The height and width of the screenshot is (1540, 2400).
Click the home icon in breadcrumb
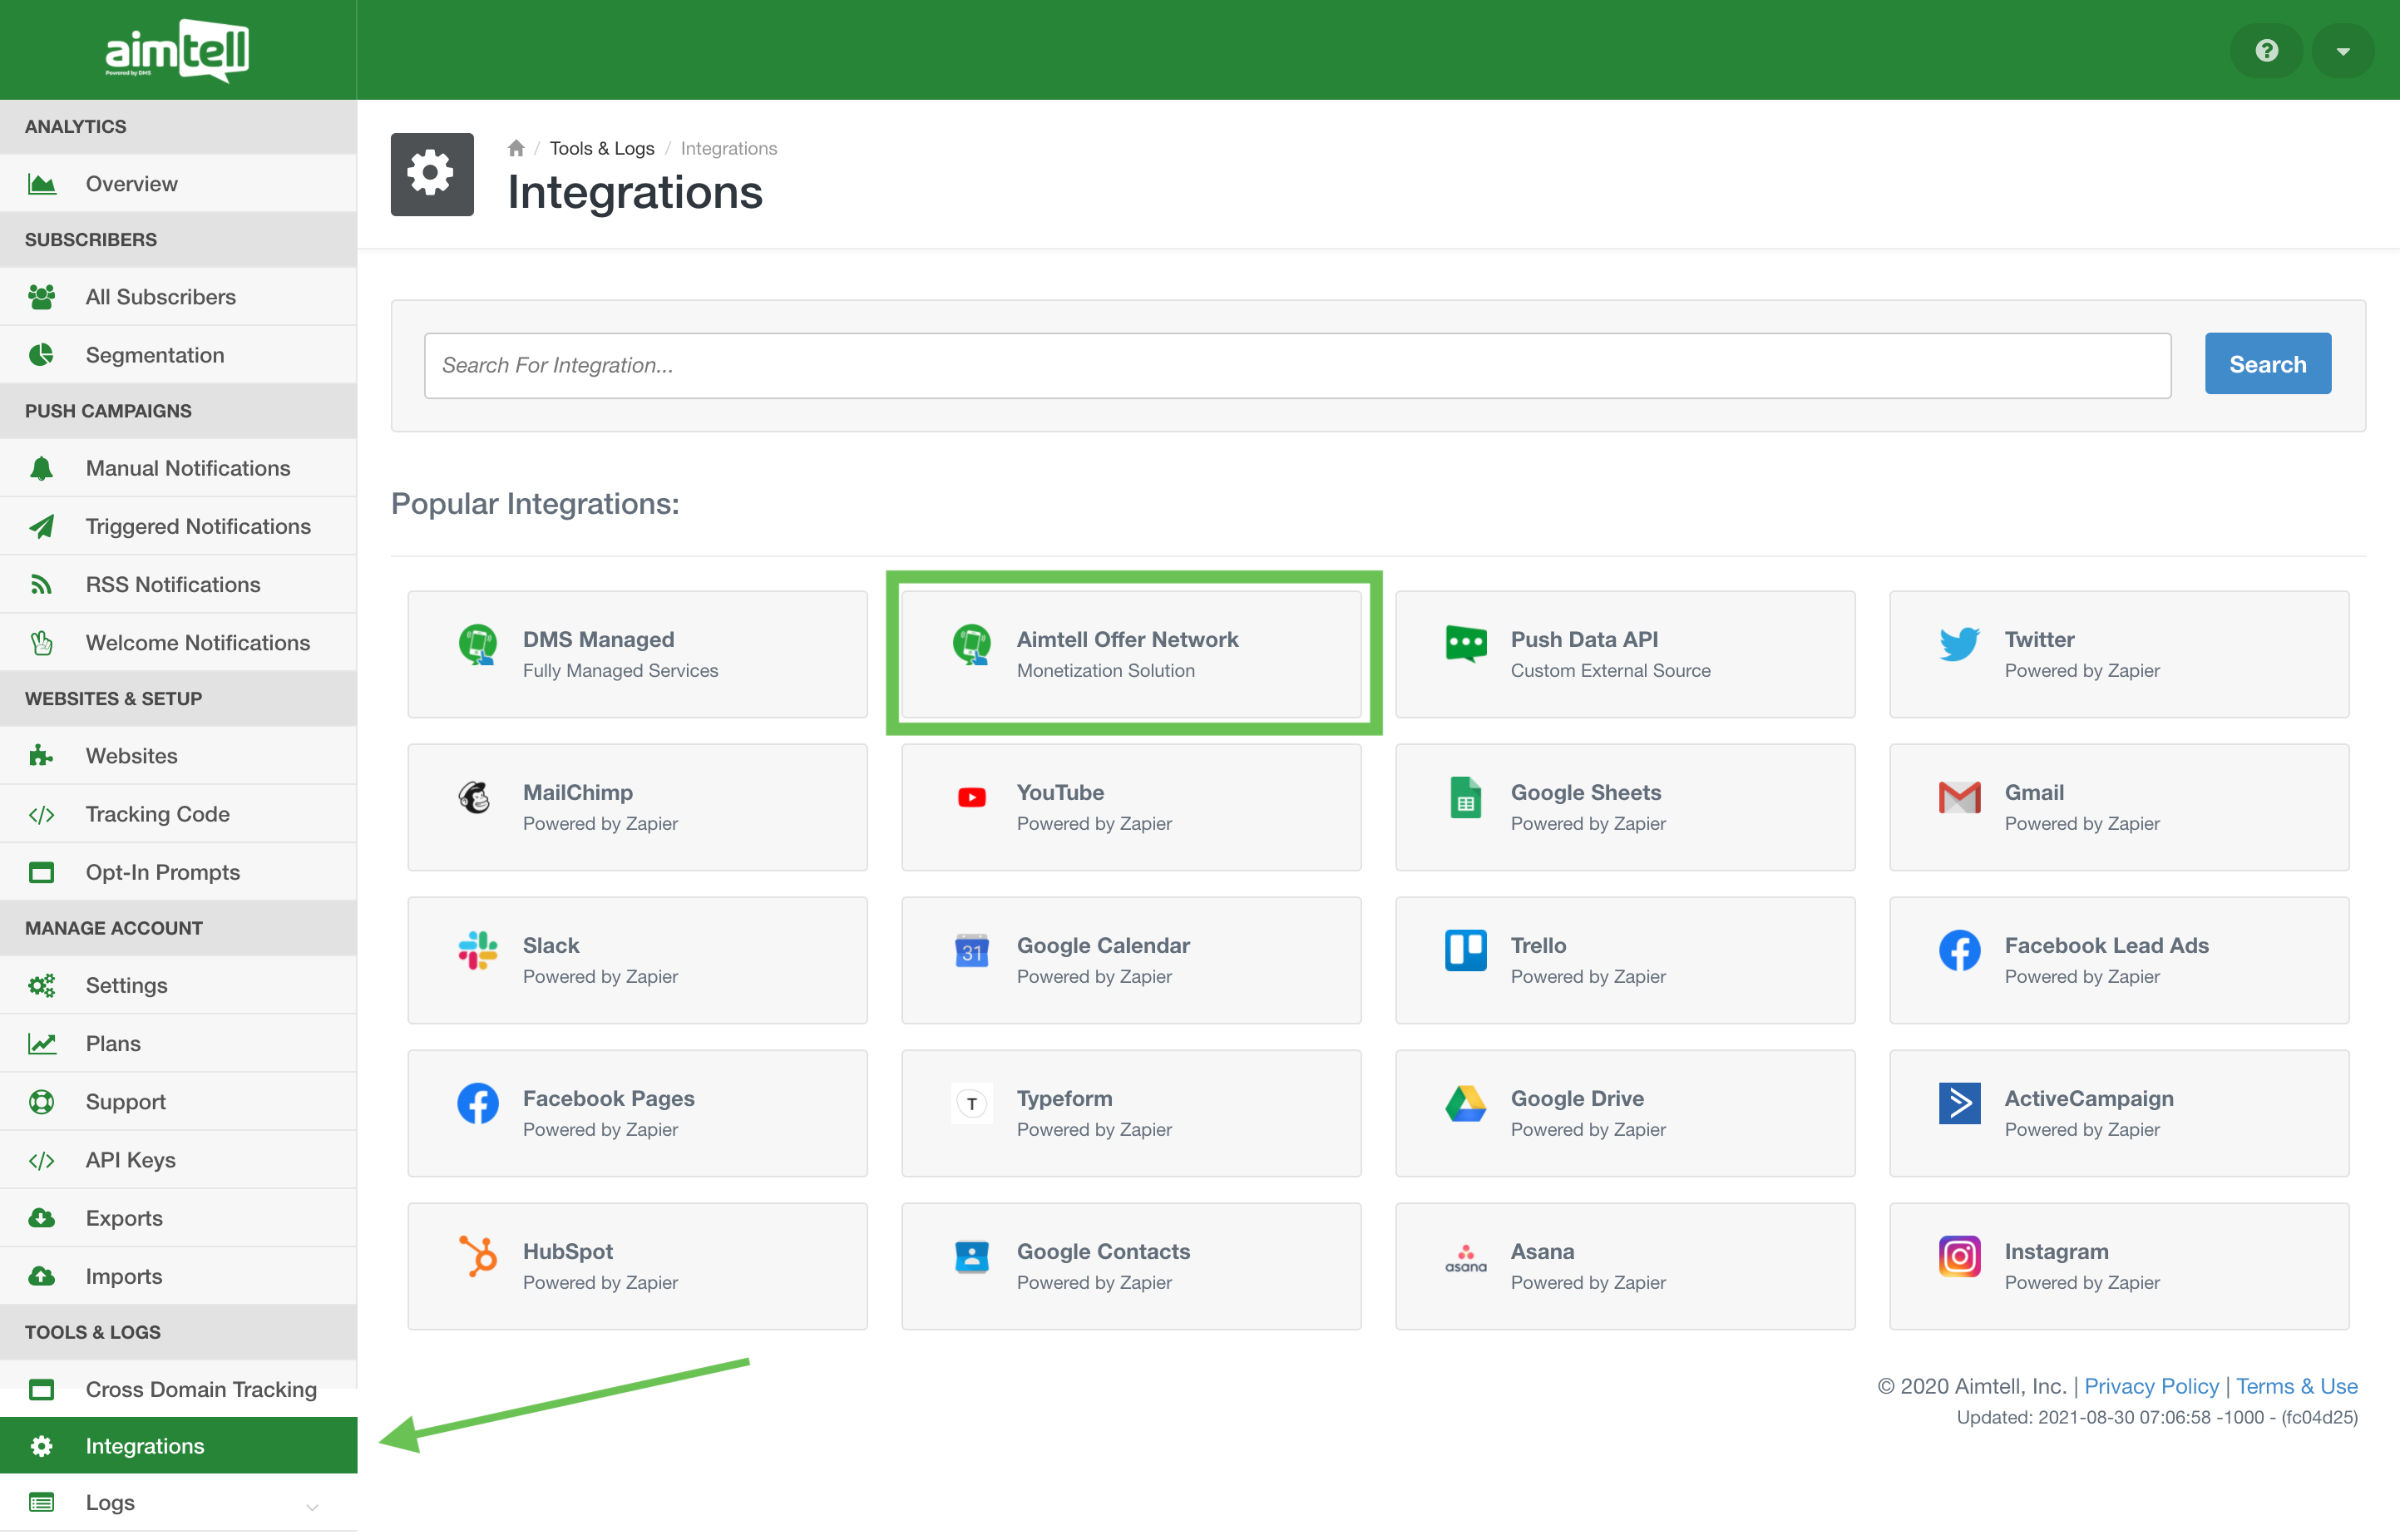(x=516, y=148)
